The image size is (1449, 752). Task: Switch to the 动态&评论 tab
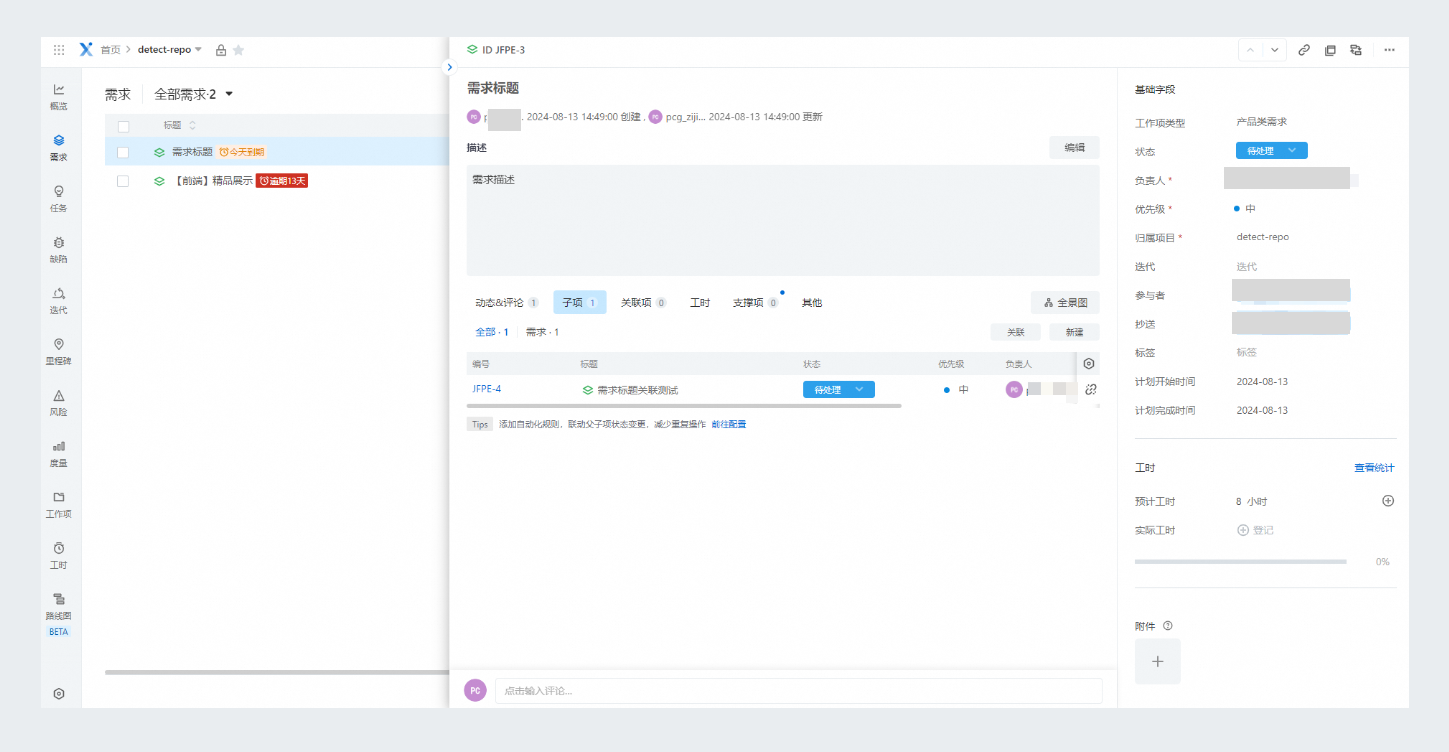click(507, 302)
